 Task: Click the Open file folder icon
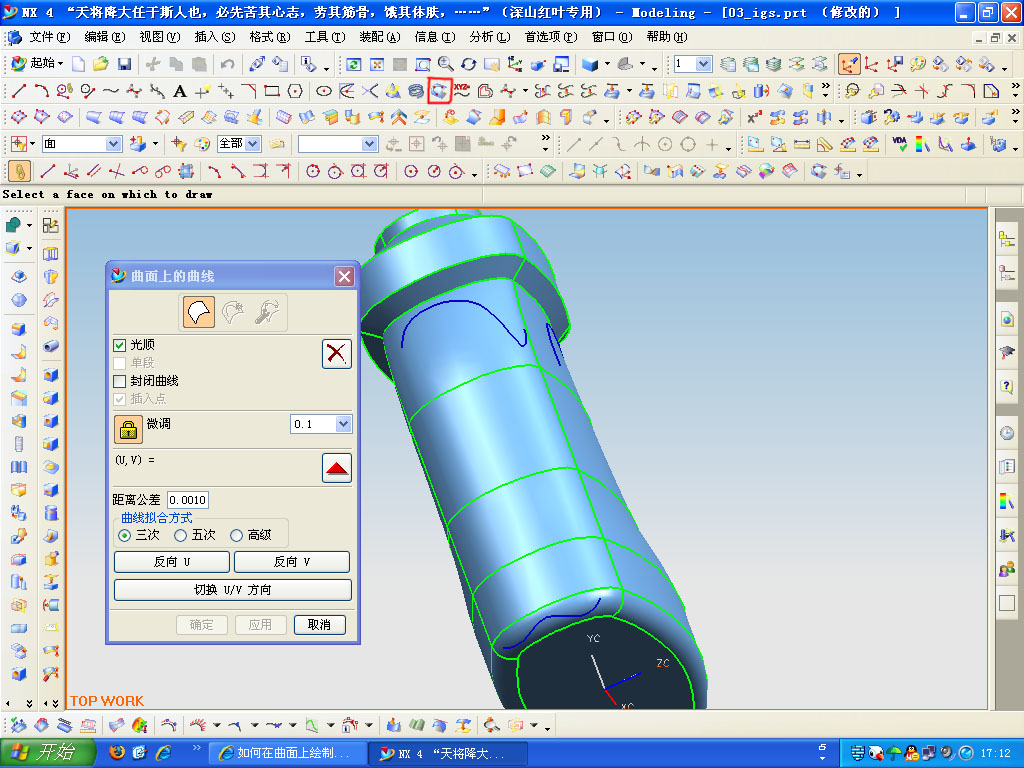click(101, 64)
